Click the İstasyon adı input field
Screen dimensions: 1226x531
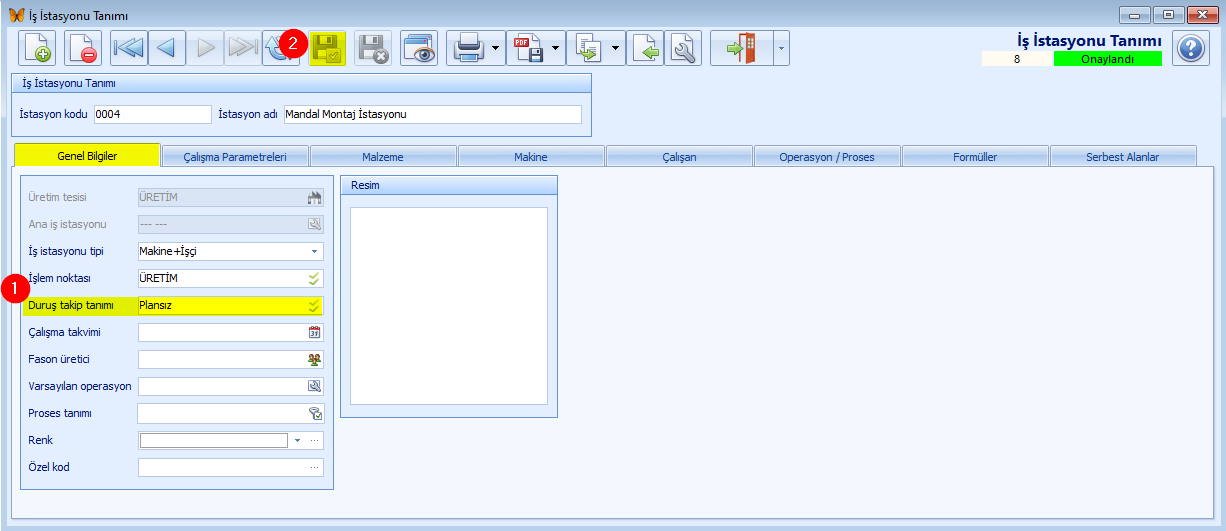[x=432, y=114]
